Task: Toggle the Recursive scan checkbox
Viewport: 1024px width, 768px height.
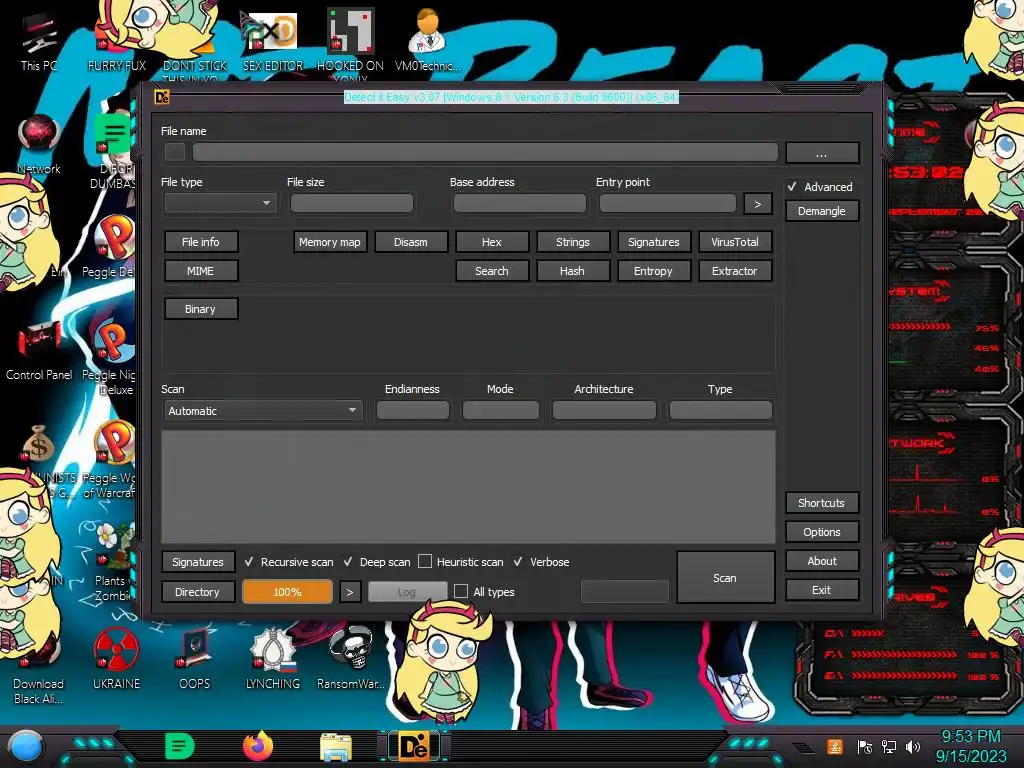Action: [x=249, y=562]
